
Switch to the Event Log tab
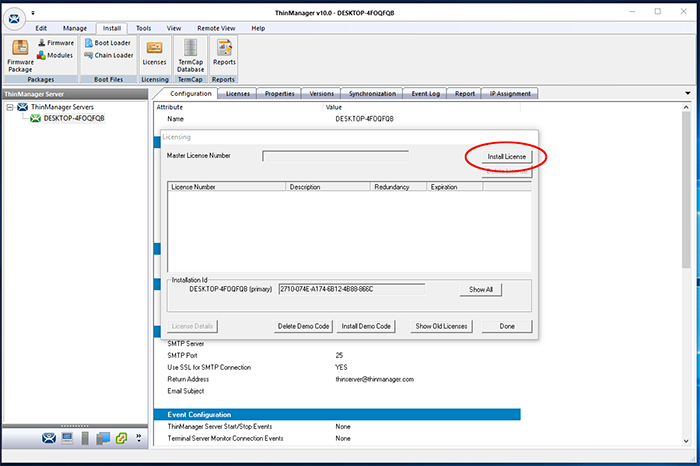click(425, 94)
